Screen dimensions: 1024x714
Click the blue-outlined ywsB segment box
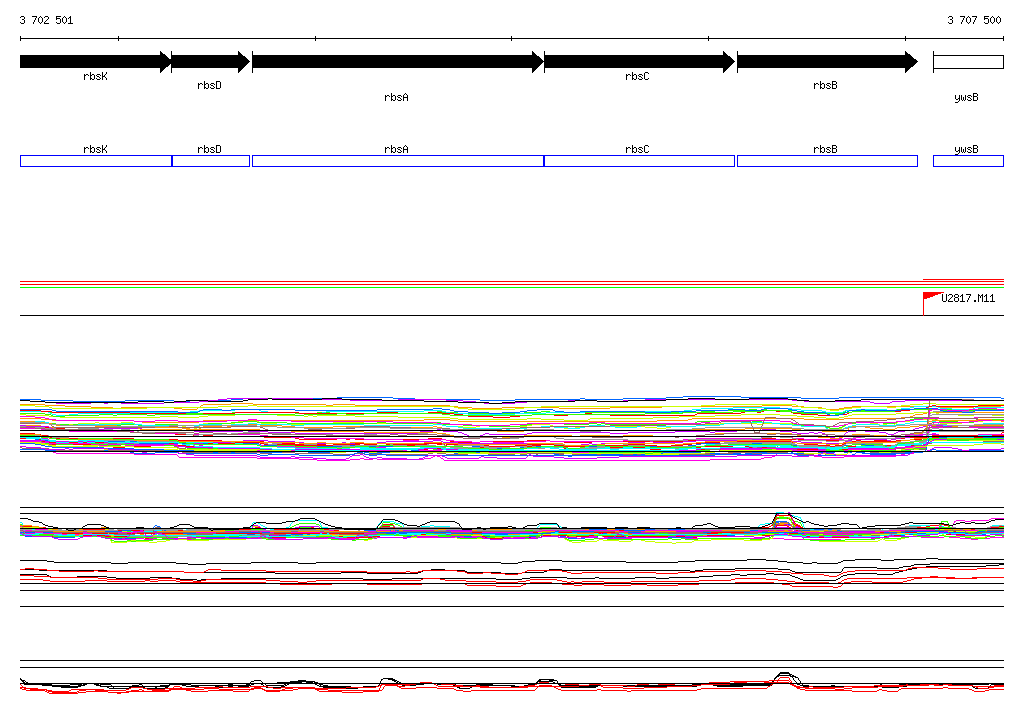tap(967, 161)
